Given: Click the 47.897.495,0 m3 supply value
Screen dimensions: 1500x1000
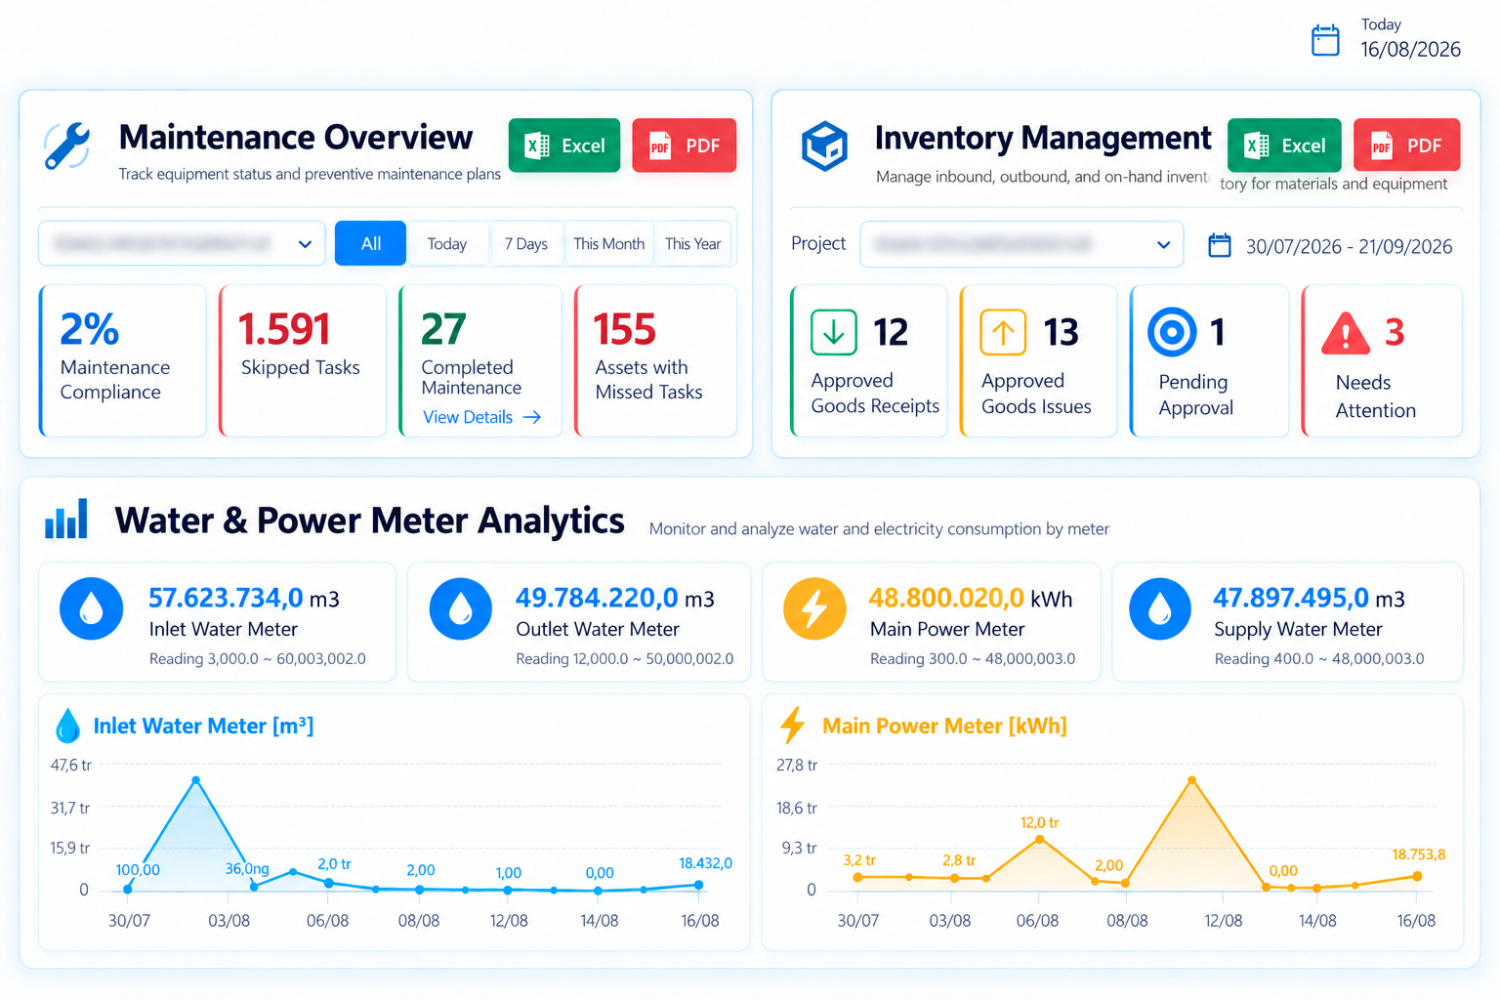Looking at the screenshot, I should tap(1309, 598).
